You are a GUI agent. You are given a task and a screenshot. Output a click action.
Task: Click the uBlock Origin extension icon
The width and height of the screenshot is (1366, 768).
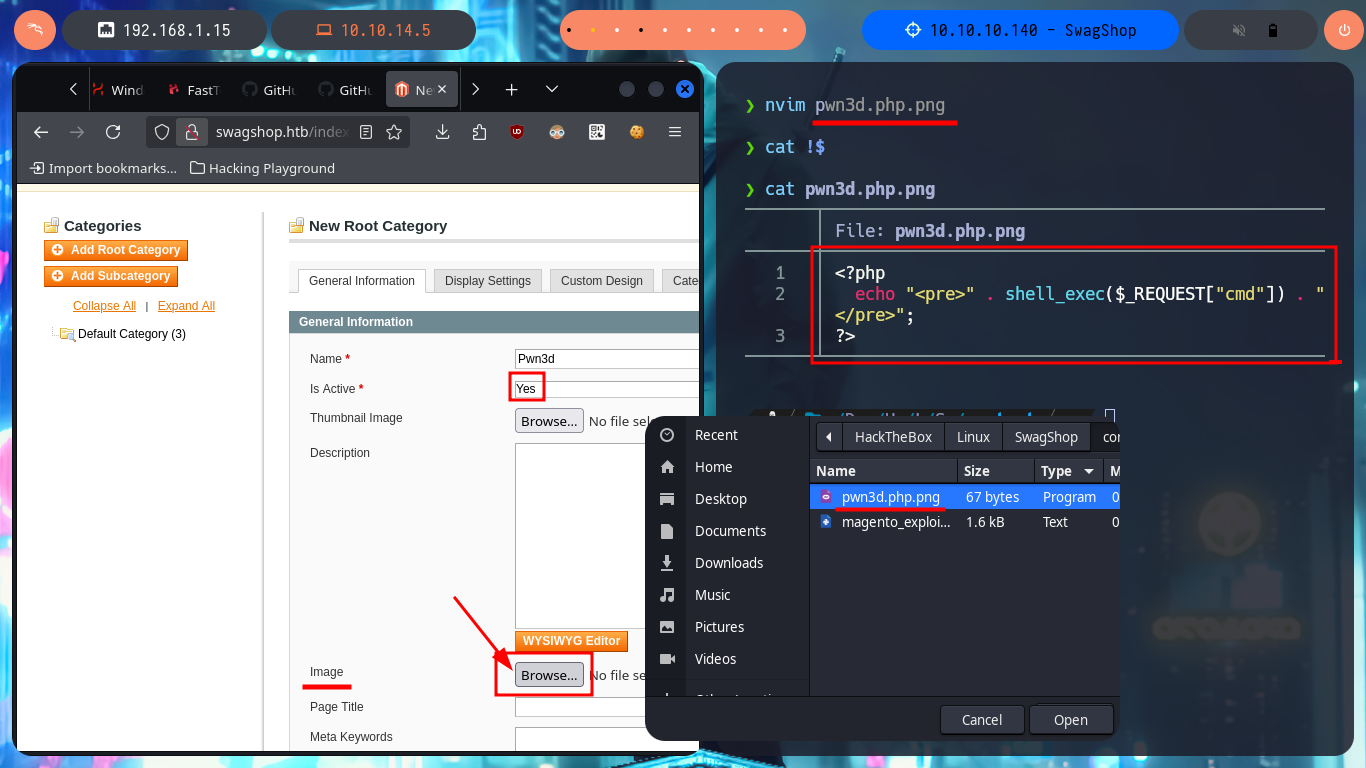517,132
